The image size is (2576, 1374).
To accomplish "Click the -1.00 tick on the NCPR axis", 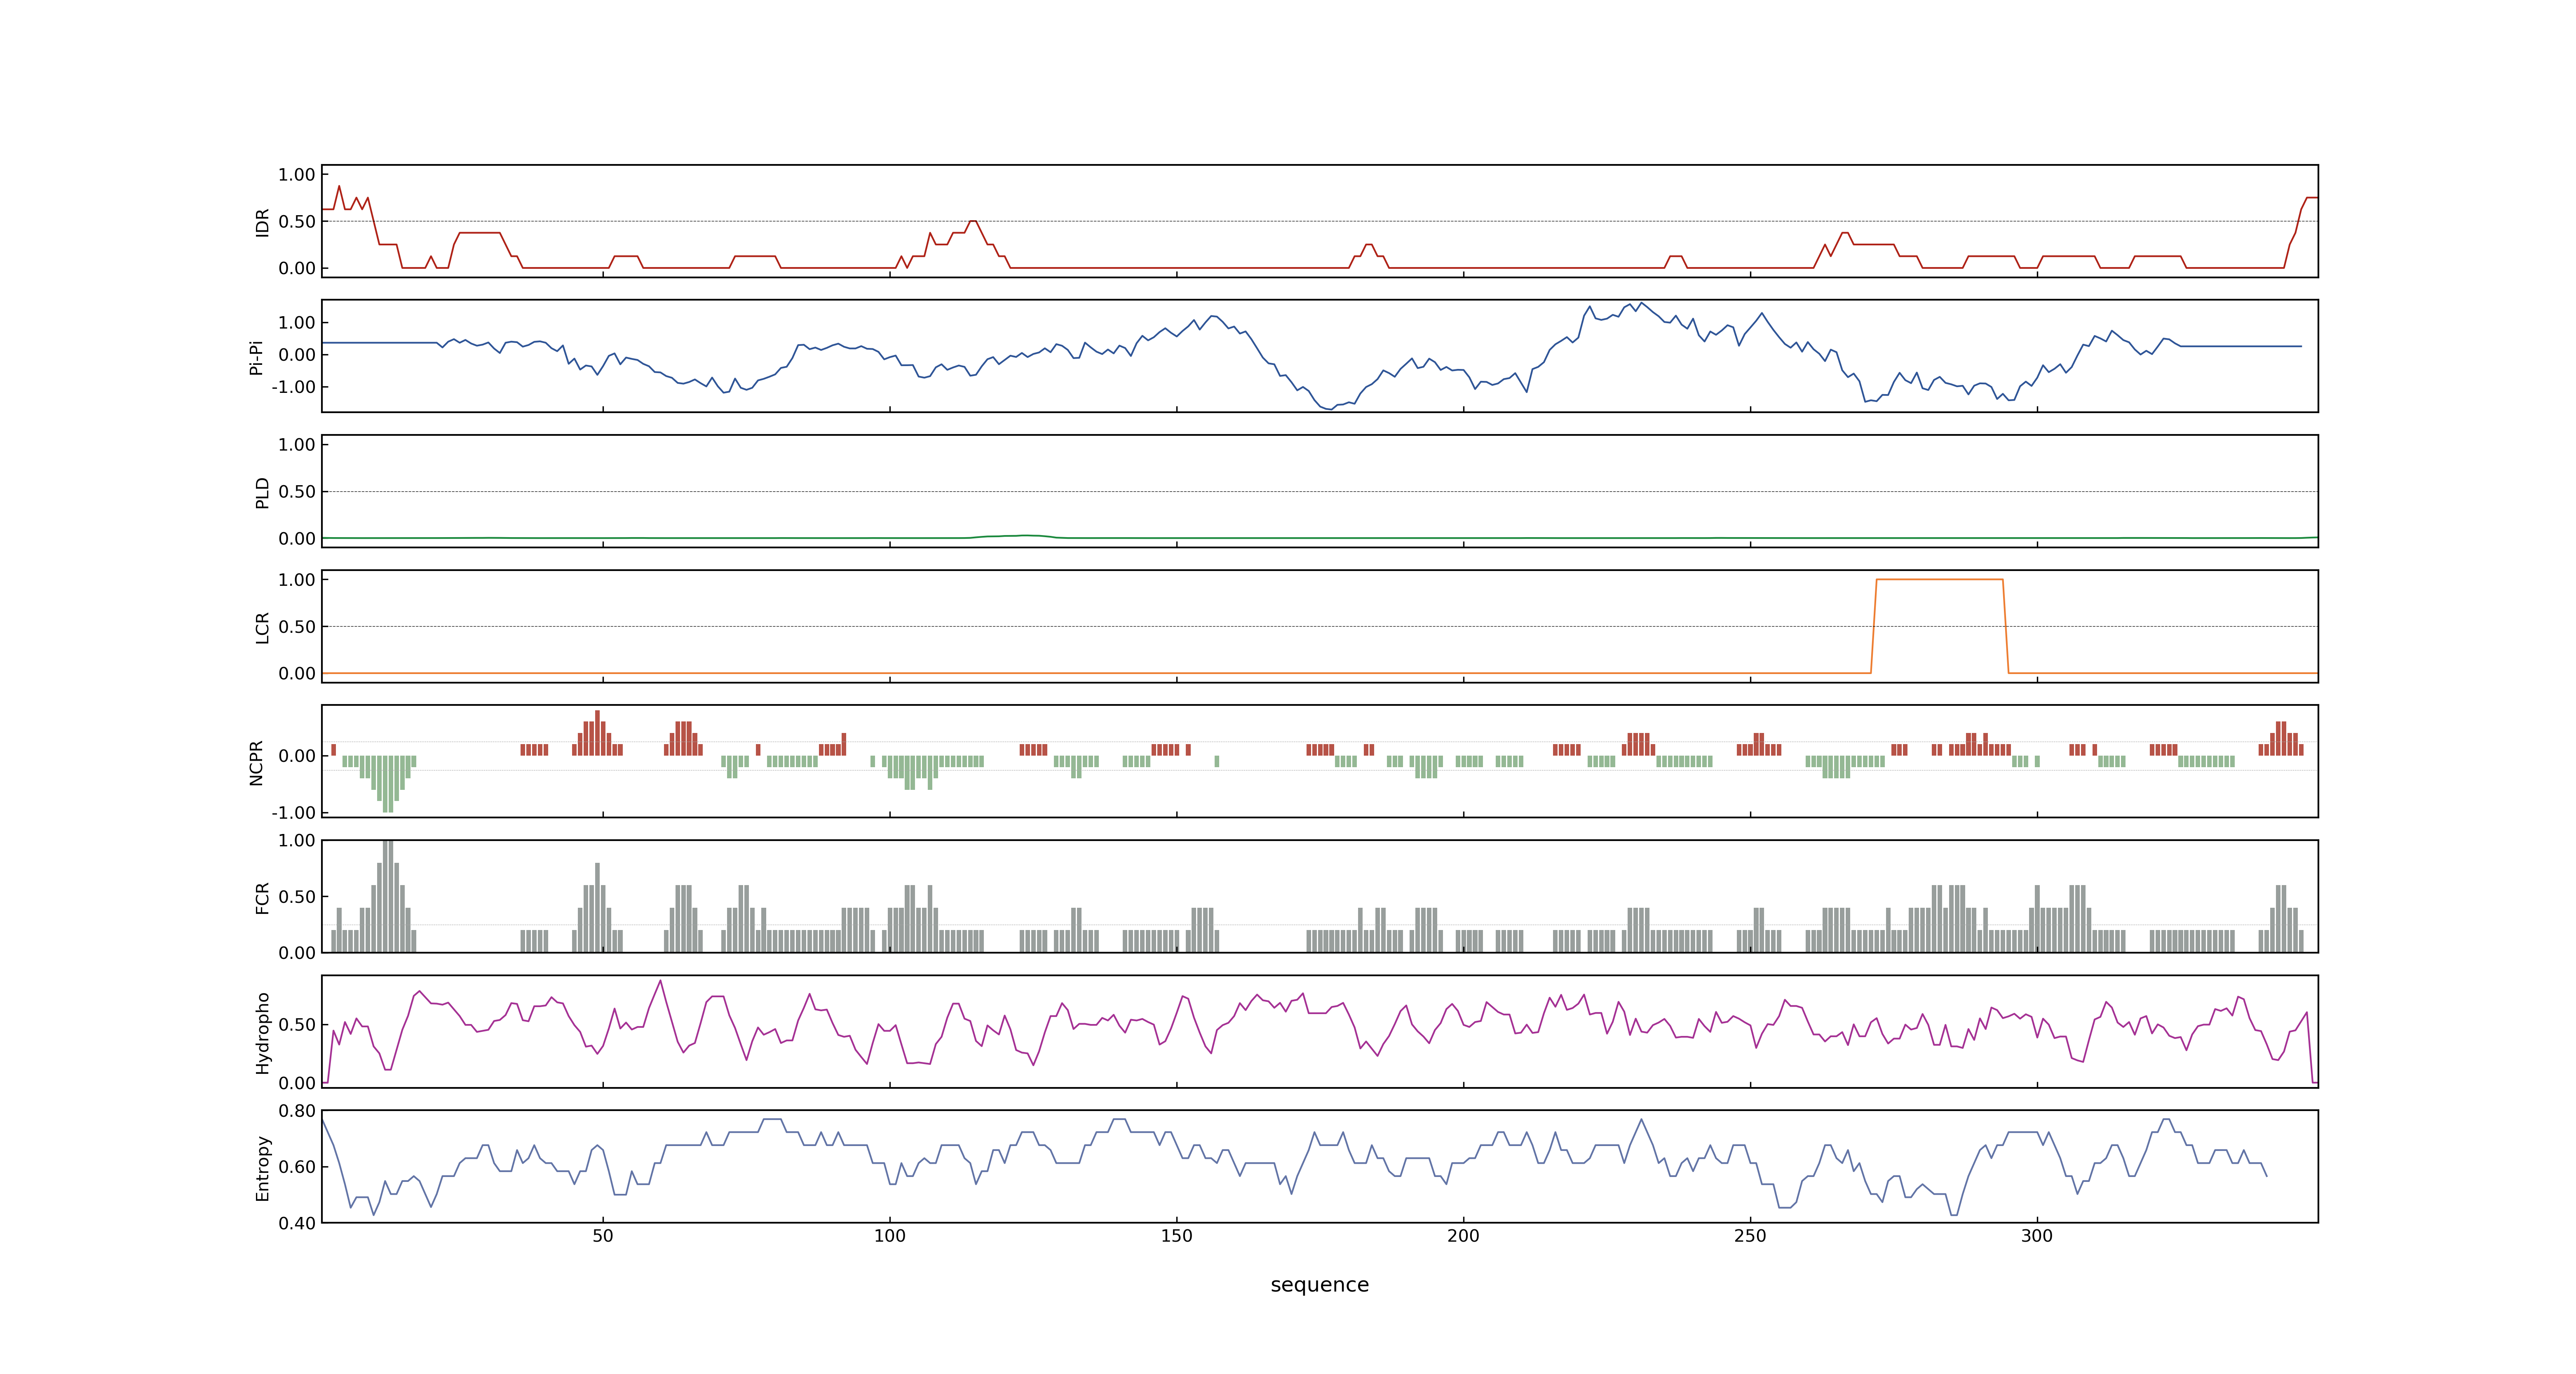I will tap(293, 813).
